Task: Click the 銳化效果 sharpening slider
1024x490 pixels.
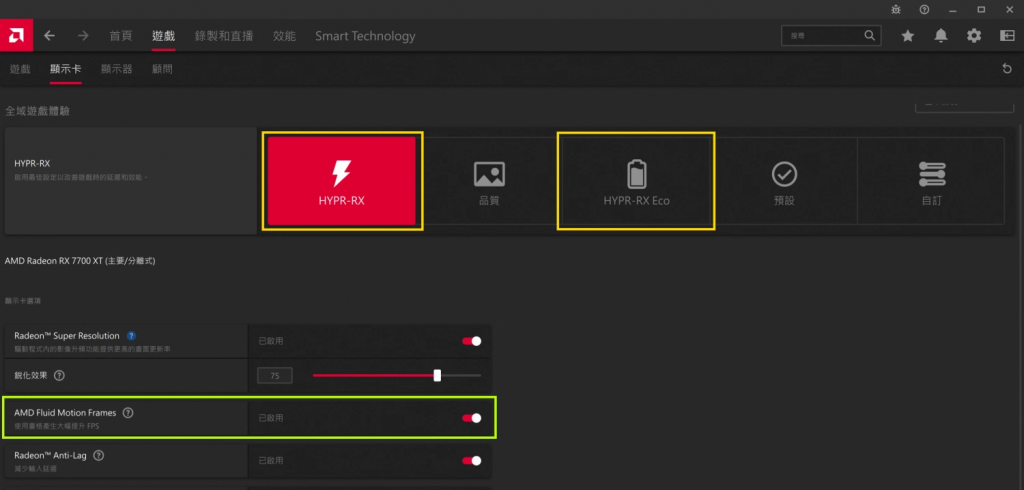Action: pos(396,375)
